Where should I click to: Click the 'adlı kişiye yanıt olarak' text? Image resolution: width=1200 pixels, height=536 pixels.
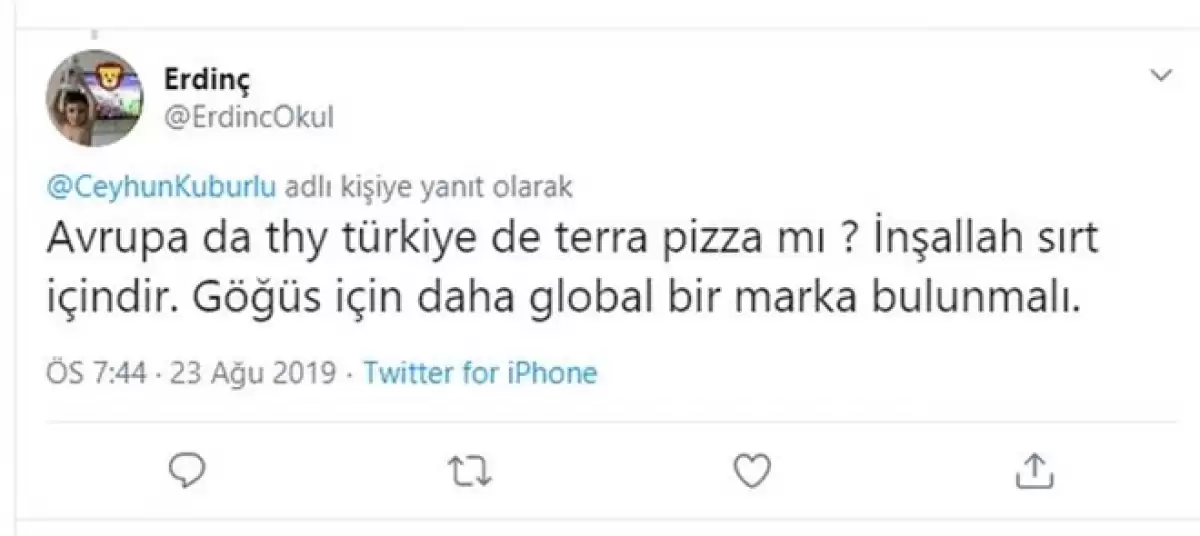(x=431, y=188)
